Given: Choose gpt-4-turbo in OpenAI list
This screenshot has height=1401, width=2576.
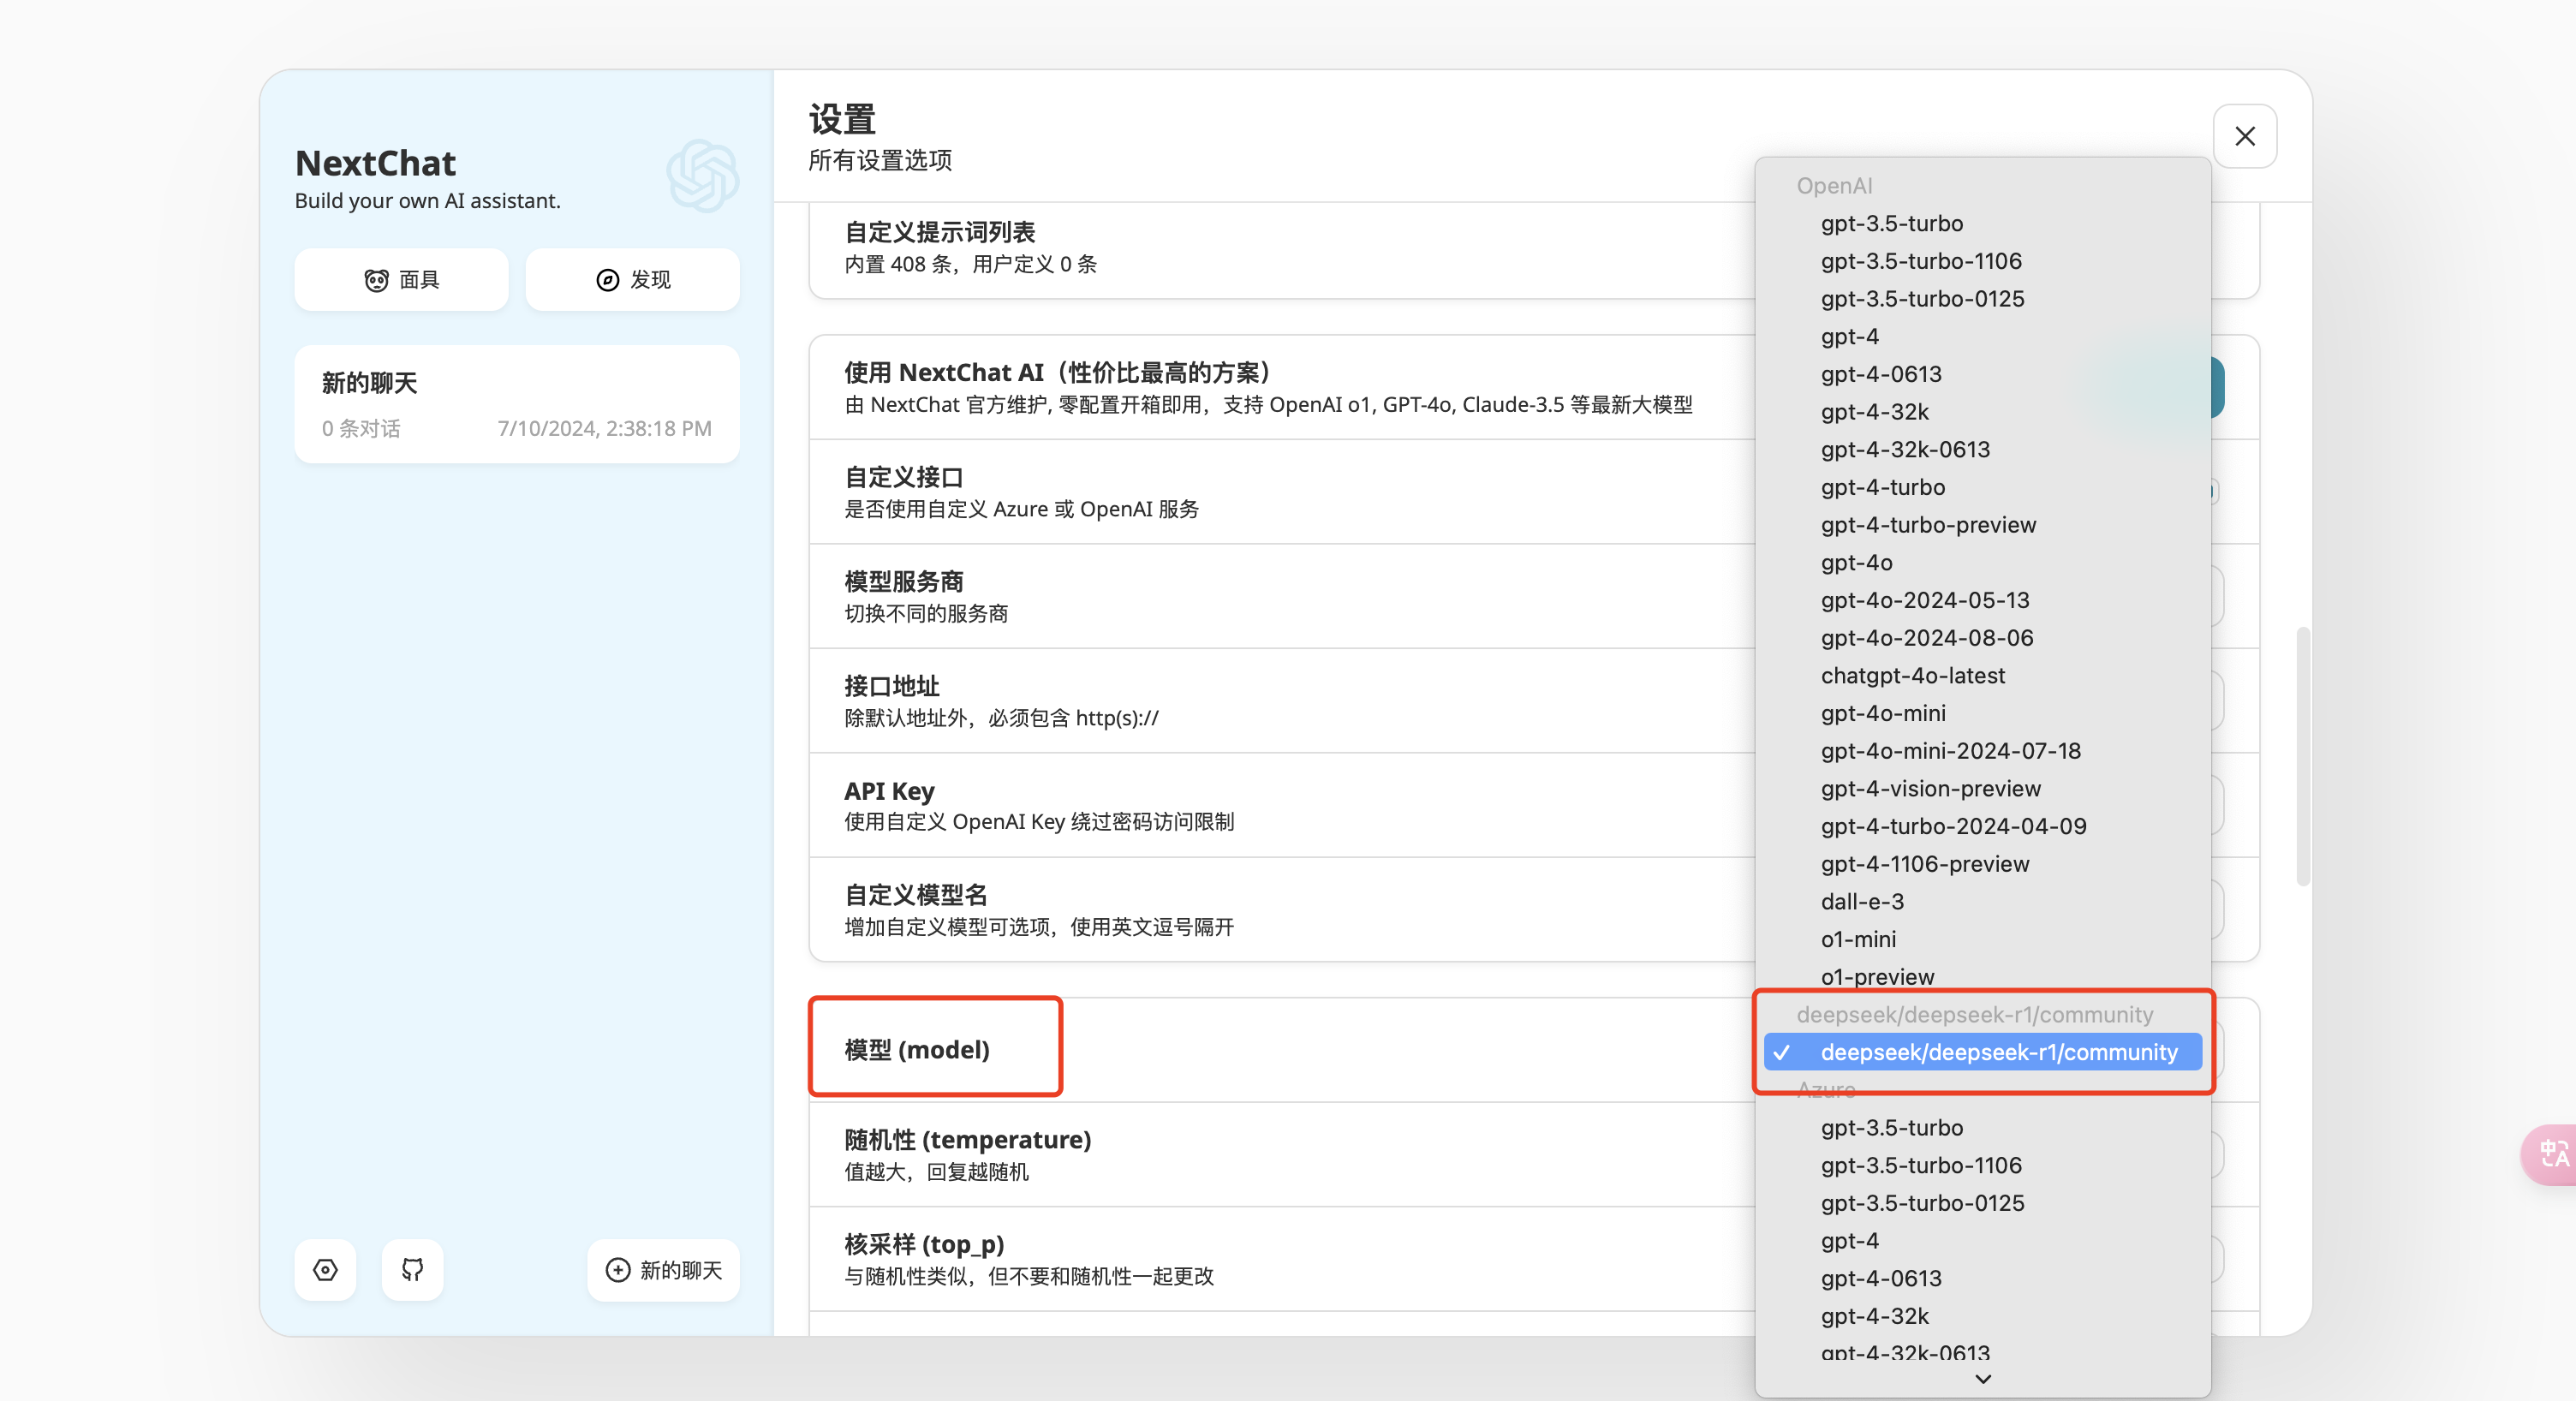Looking at the screenshot, I should 1983,487.
